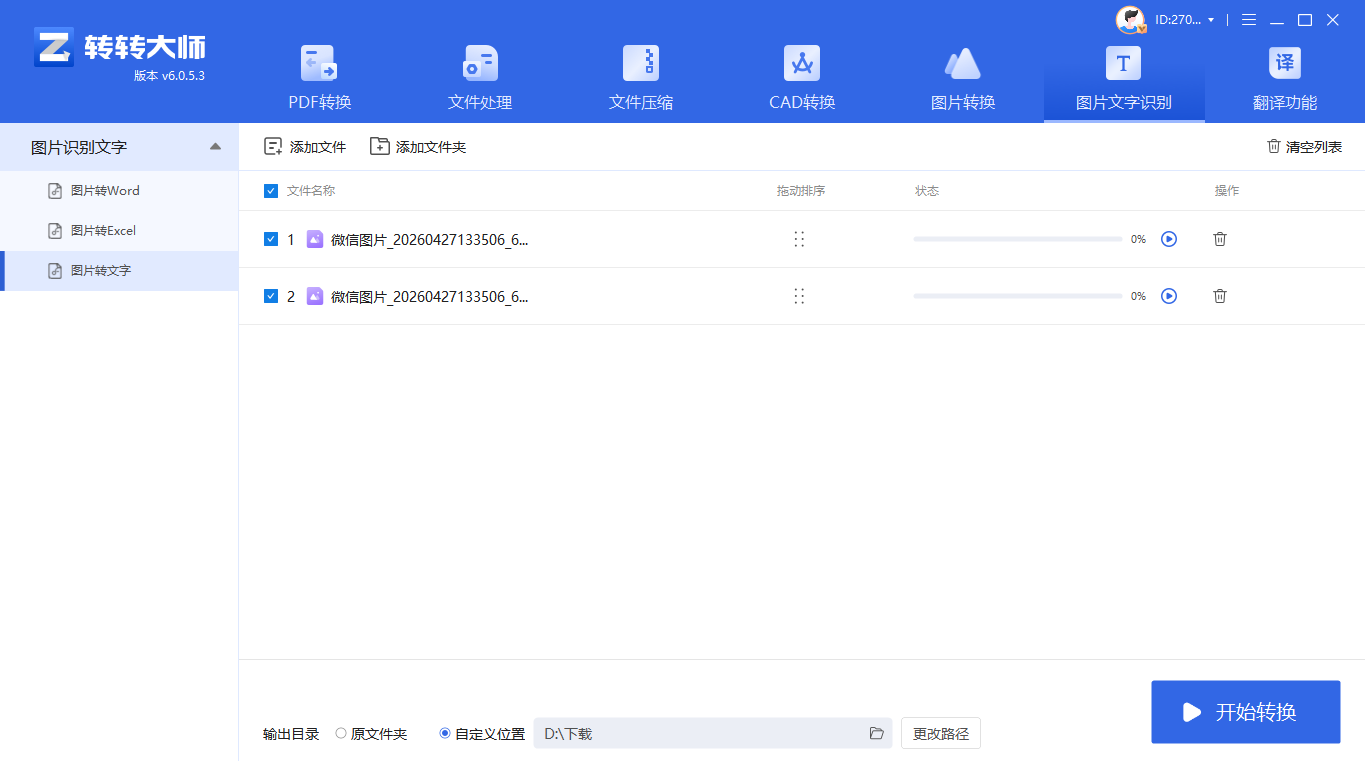1365x761 pixels.
Task: Click the 0% status of file 2
Action: coord(1138,297)
